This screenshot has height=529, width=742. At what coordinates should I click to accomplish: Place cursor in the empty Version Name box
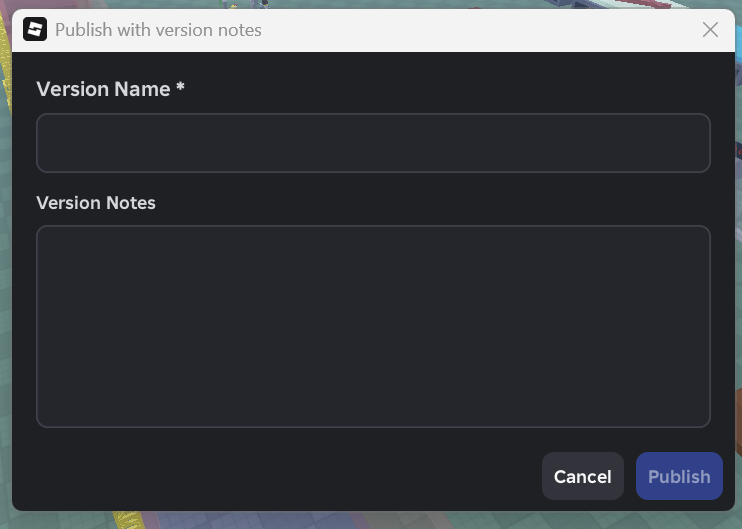click(373, 143)
